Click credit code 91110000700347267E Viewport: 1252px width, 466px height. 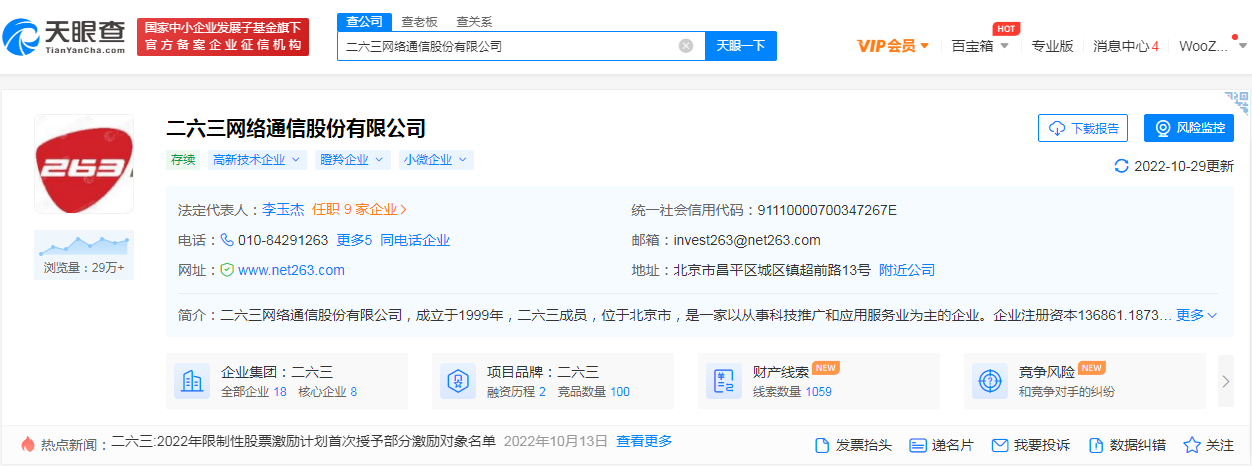click(x=827, y=210)
